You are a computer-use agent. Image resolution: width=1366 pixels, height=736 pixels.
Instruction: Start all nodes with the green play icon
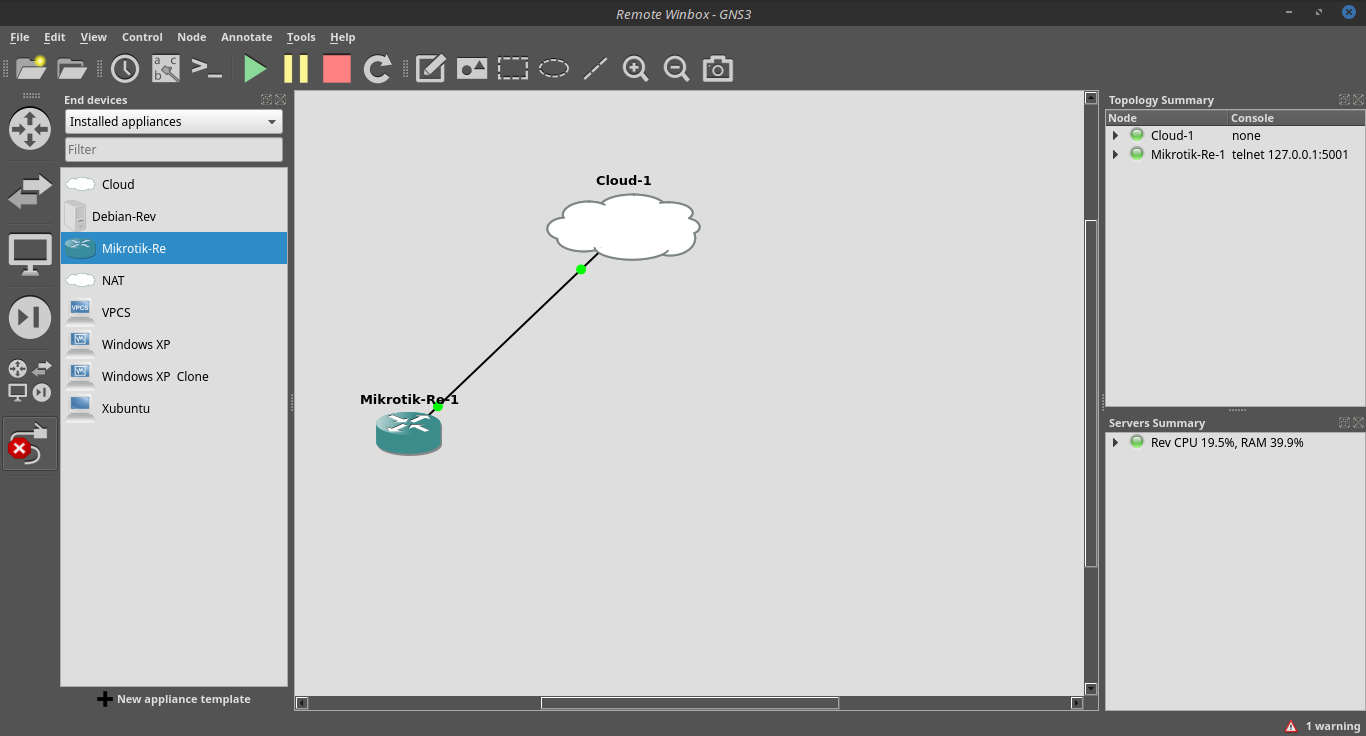tap(255, 68)
